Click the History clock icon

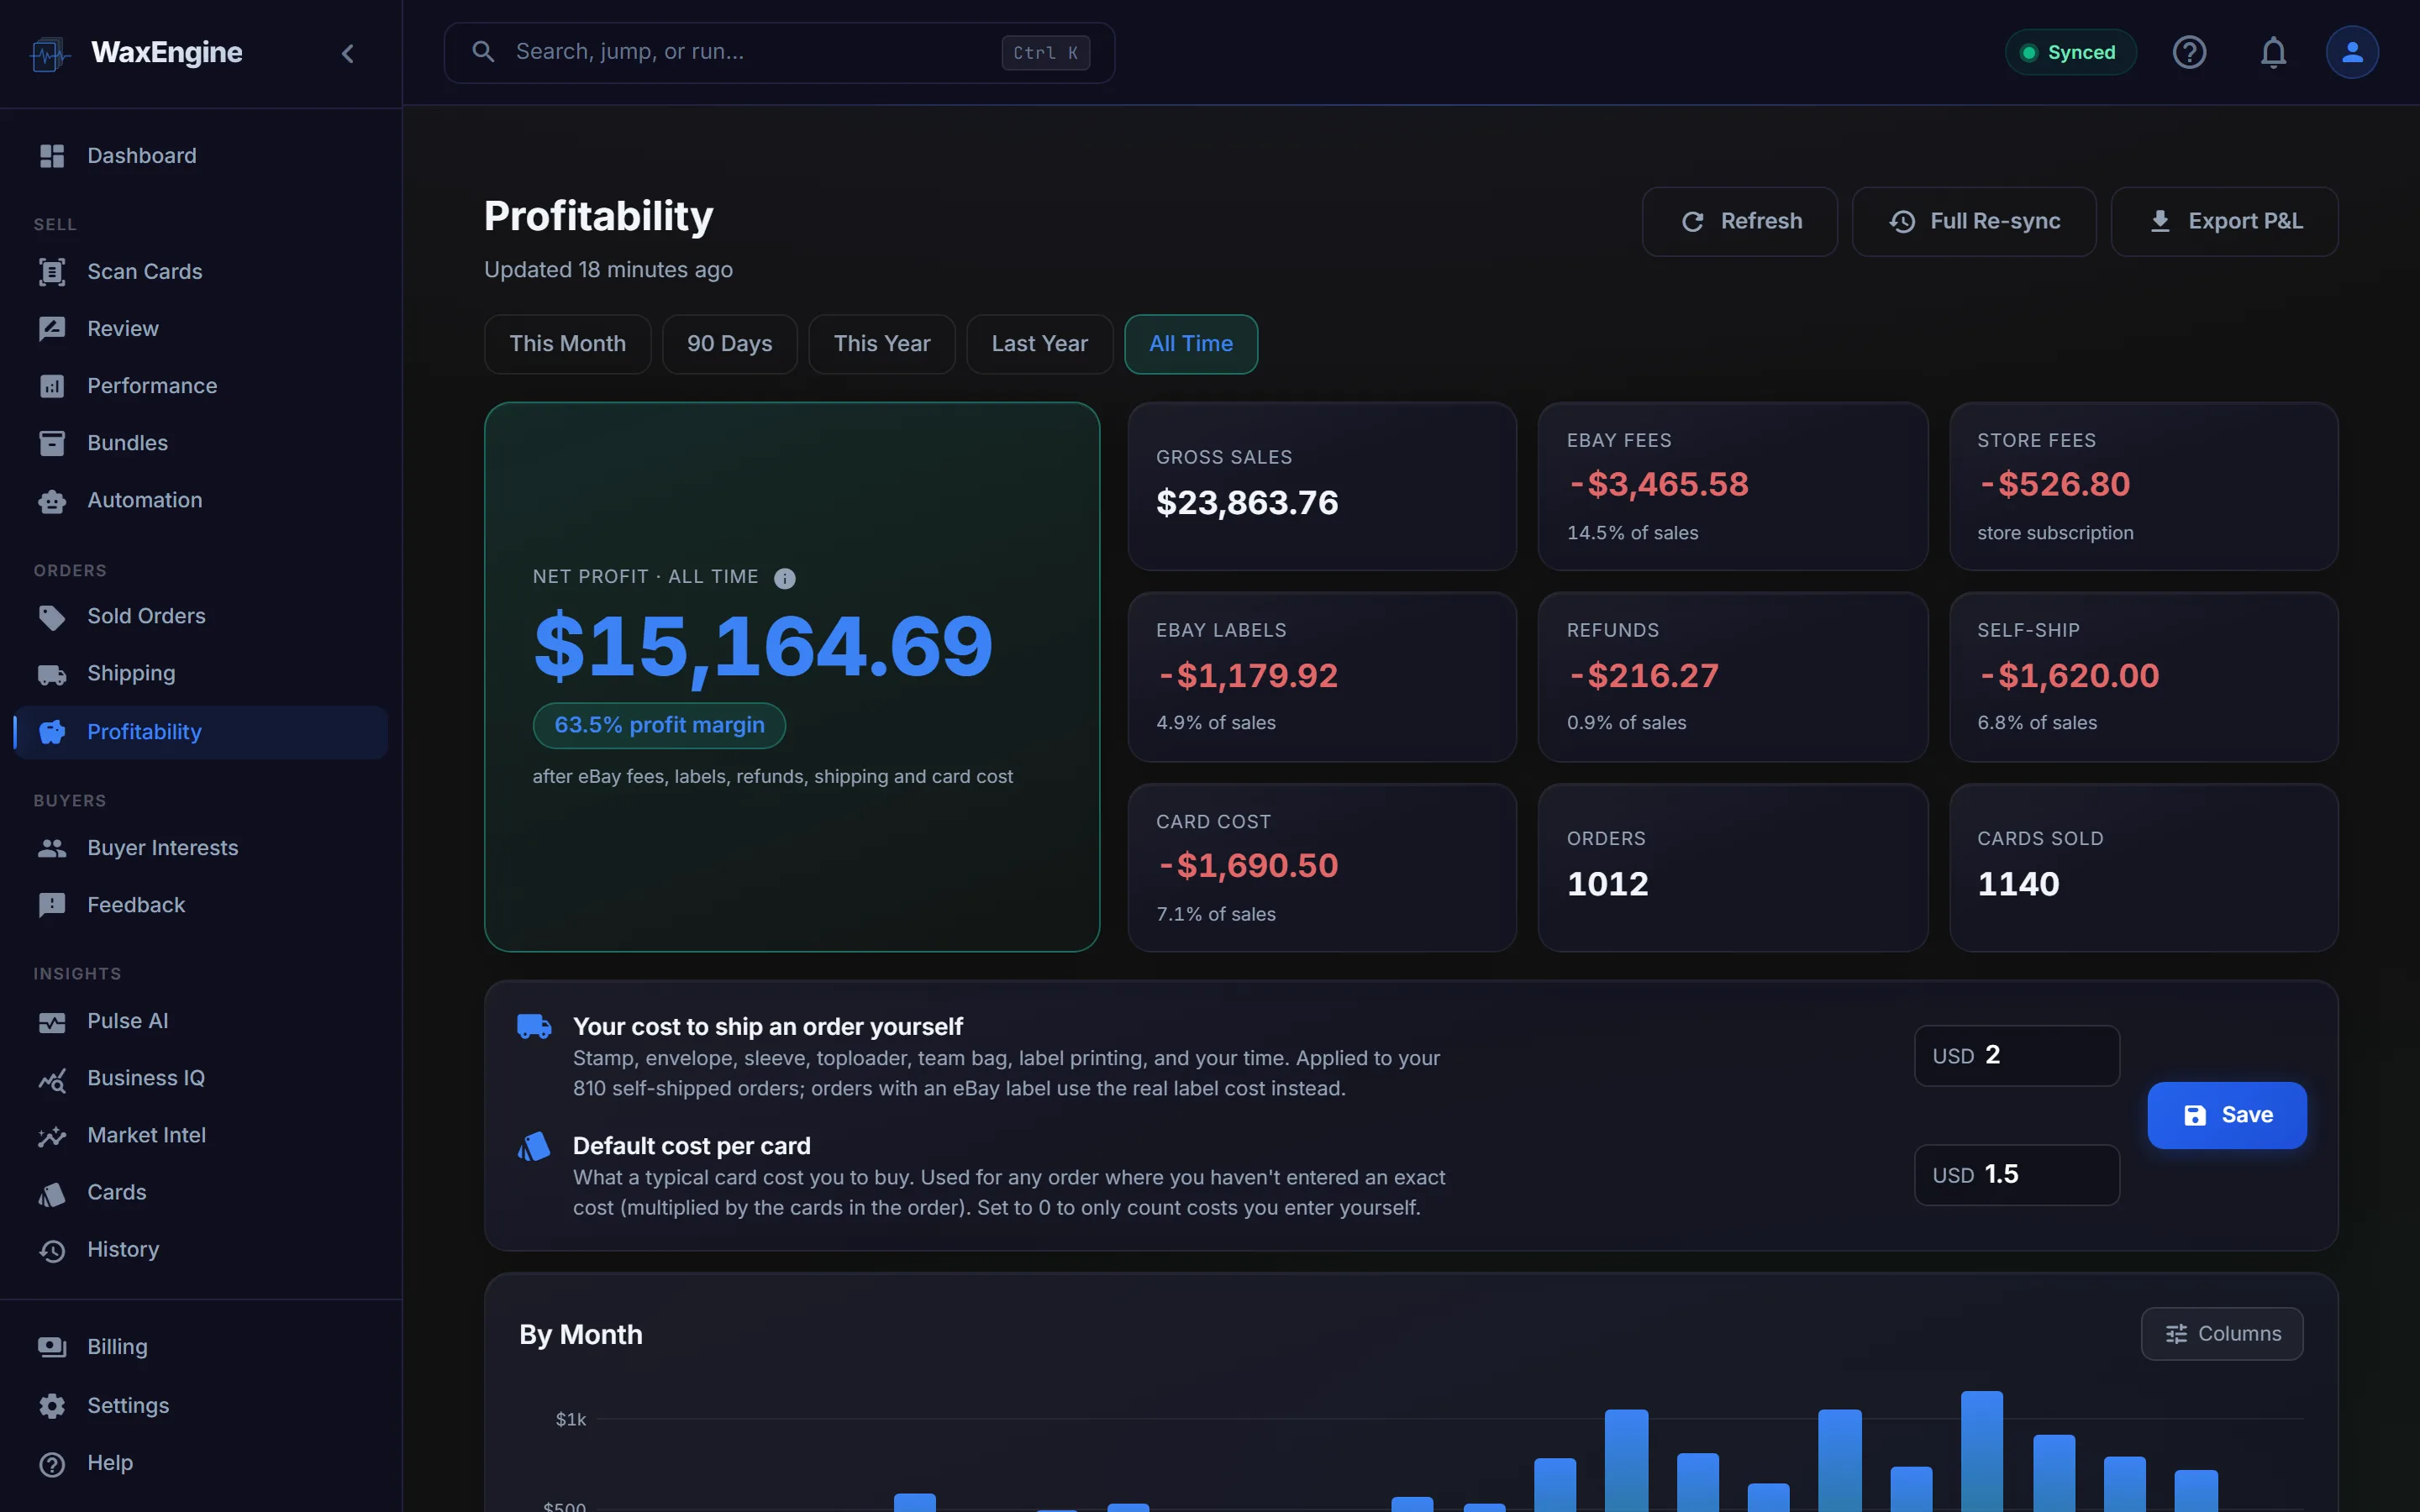pos(51,1250)
